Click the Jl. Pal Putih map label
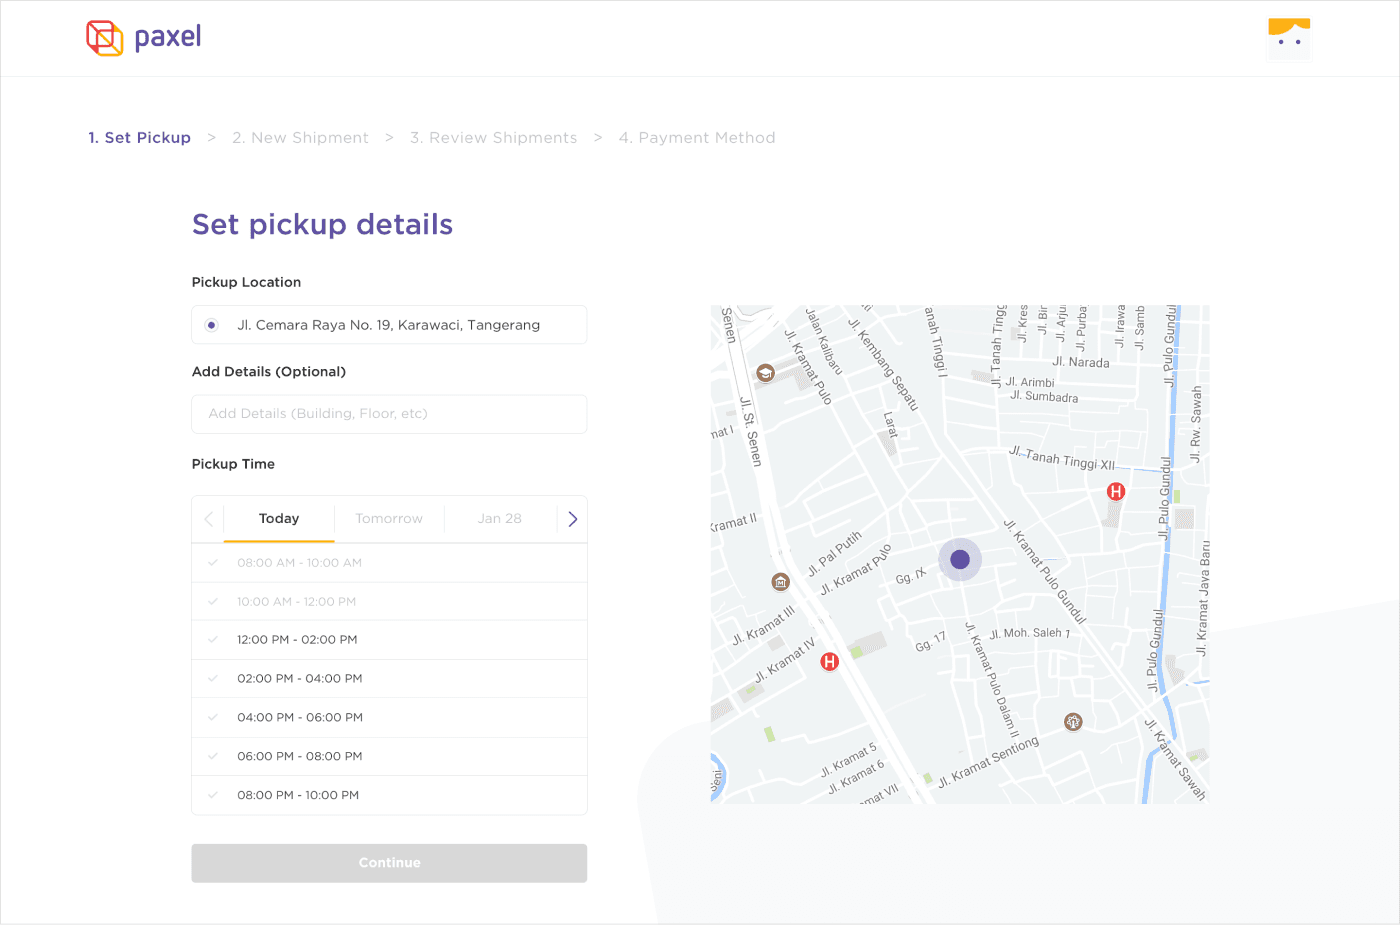This screenshot has width=1400, height=925. (834, 554)
